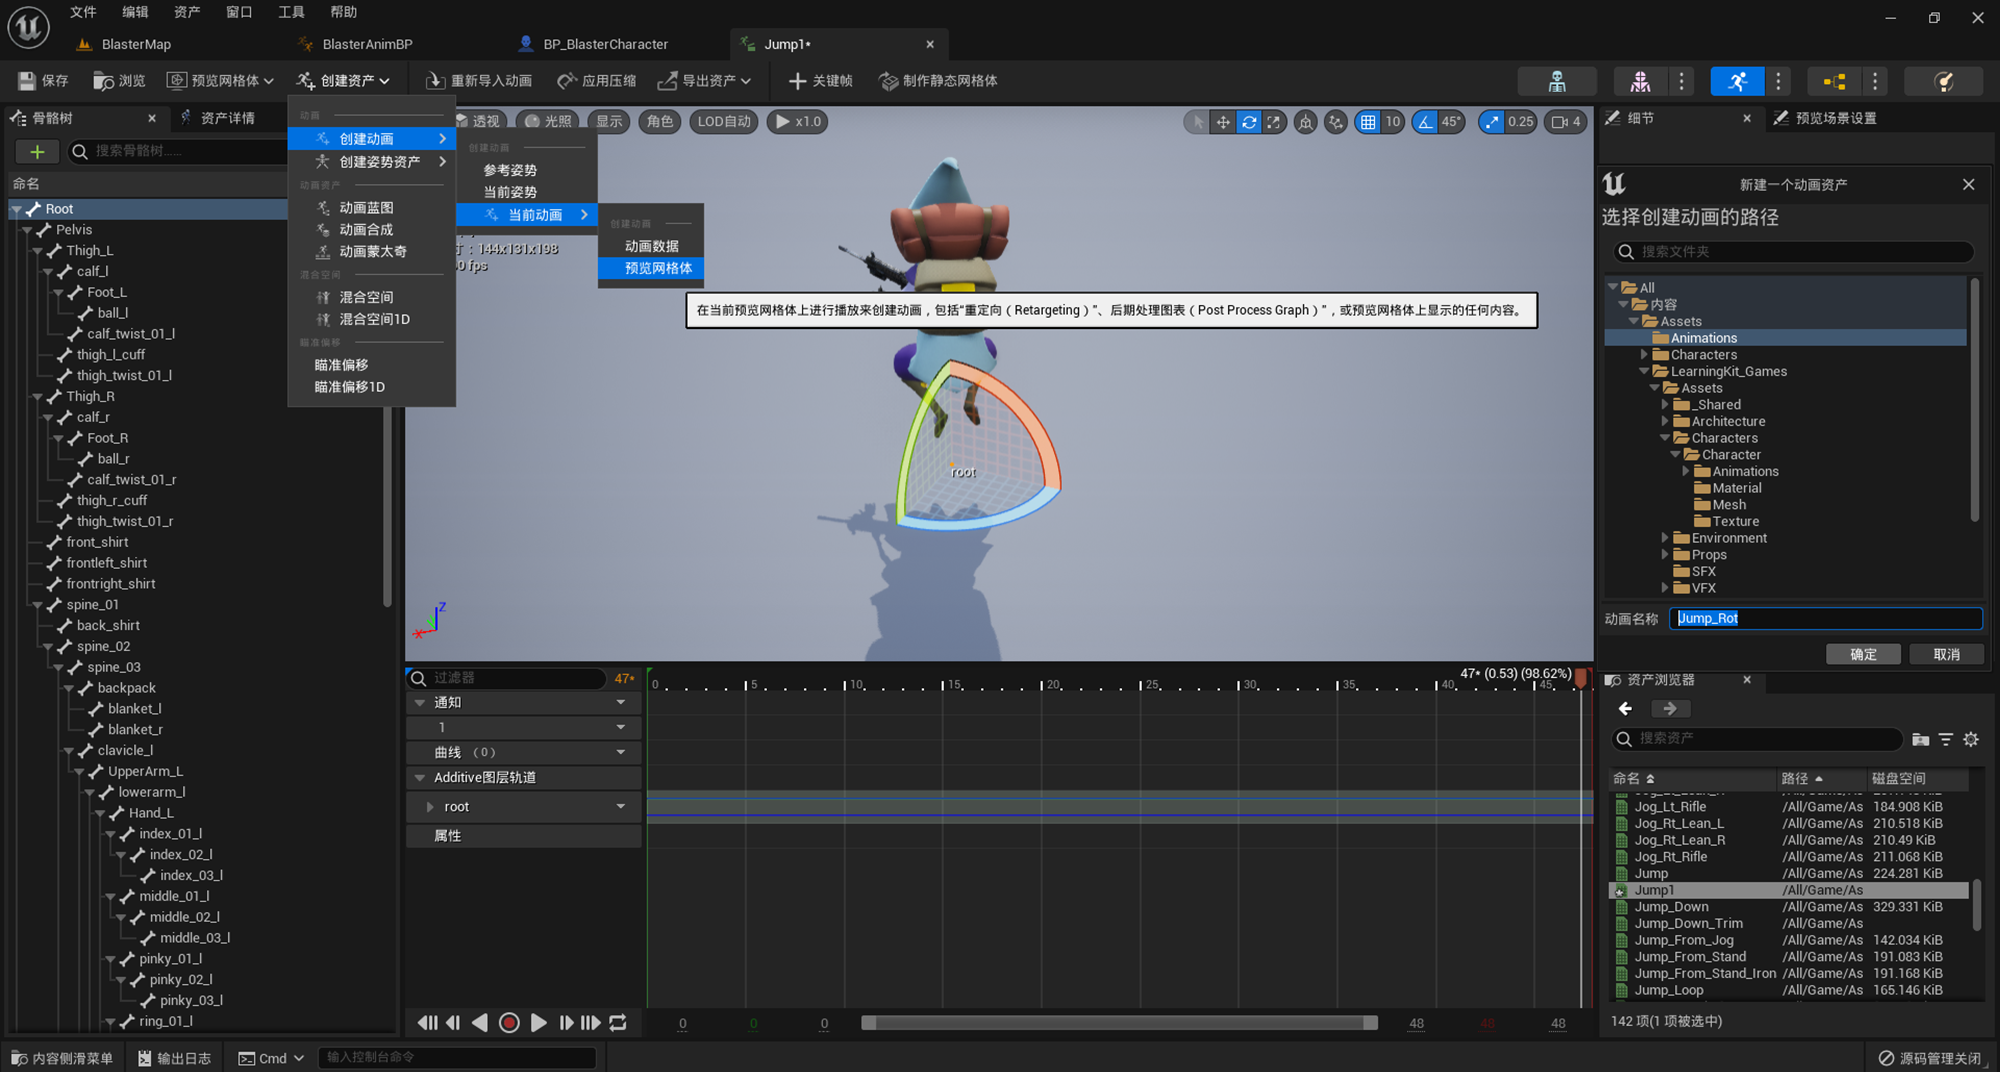Select the scale gizmo tool
The height and width of the screenshot is (1072, 2000).
(x=1274, y=122)
